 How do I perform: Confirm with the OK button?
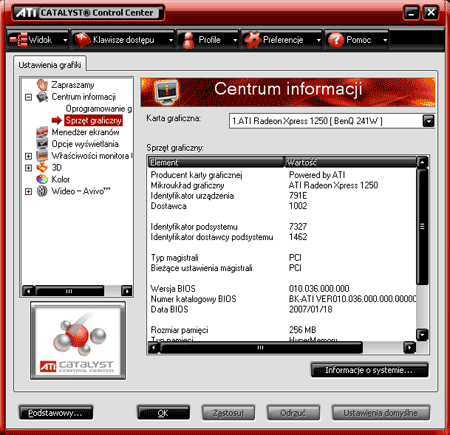click(x=163, y=413)
